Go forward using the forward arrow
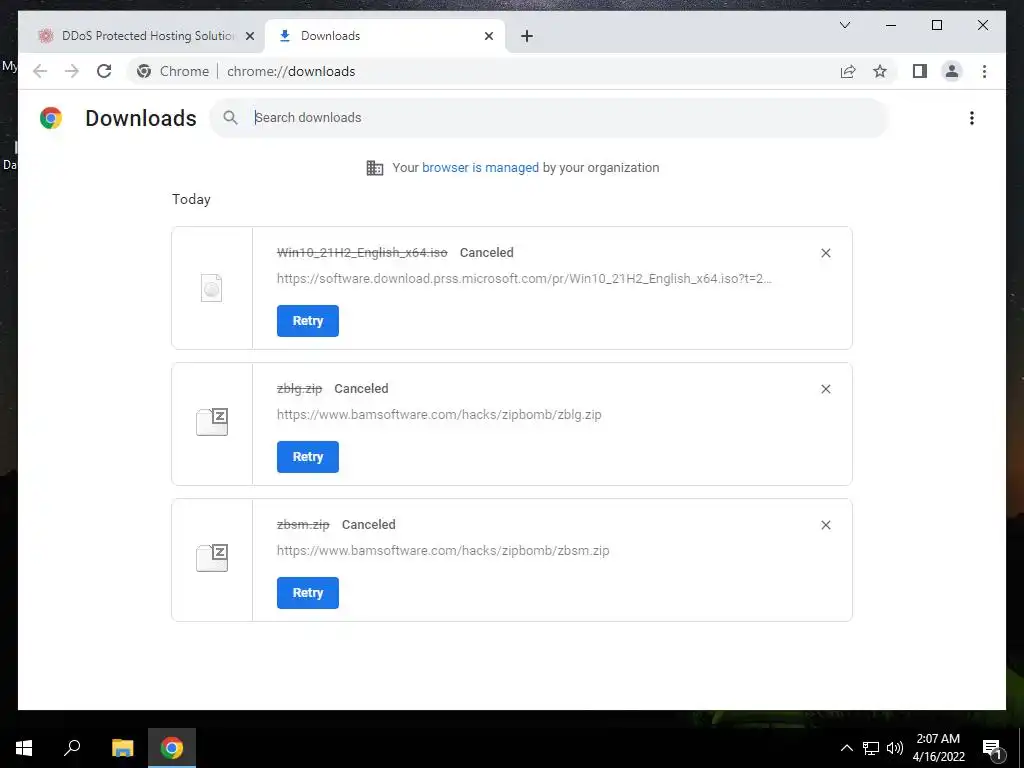Viewport: 1024px width, 768px height. point(72,71)
